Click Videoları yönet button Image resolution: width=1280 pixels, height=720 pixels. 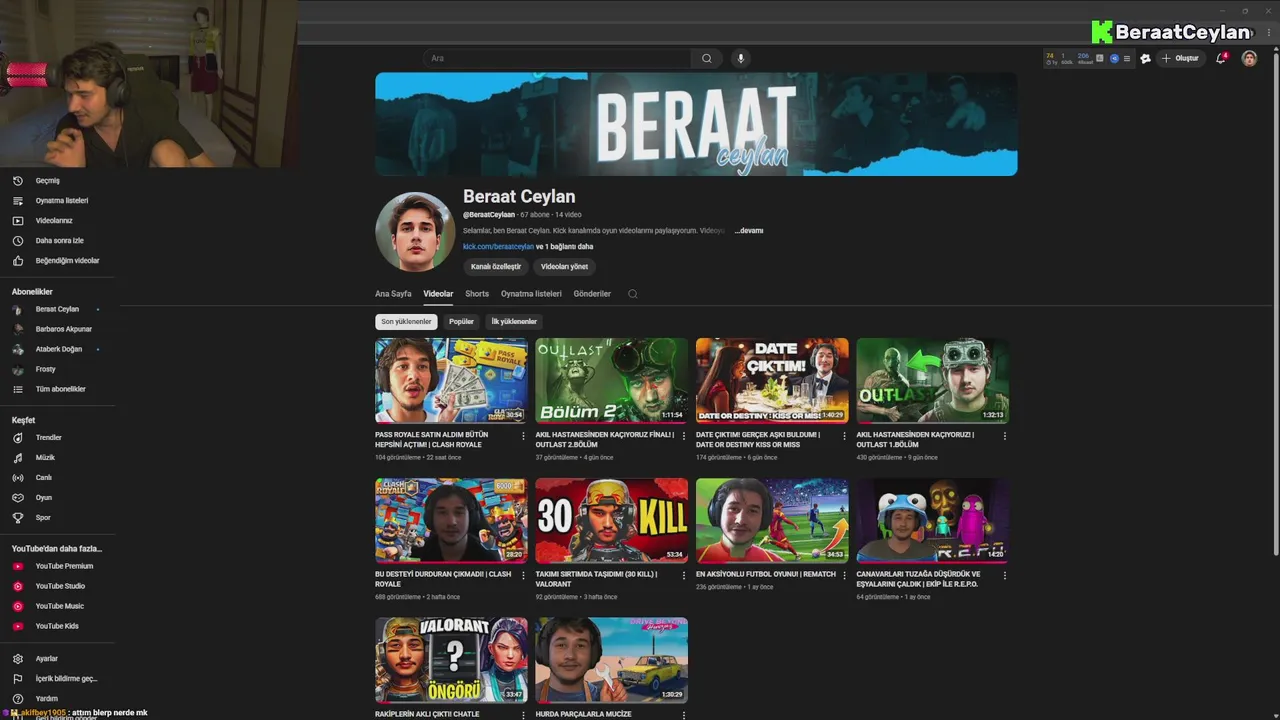564,267
